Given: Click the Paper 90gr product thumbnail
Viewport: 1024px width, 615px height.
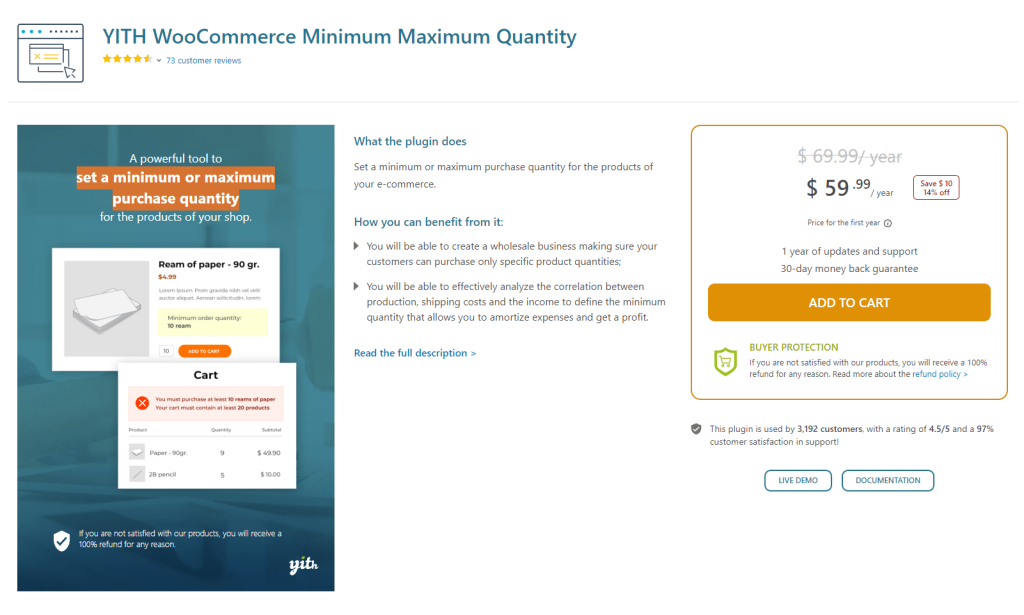Looking at the screenshot, I should 137,452.
